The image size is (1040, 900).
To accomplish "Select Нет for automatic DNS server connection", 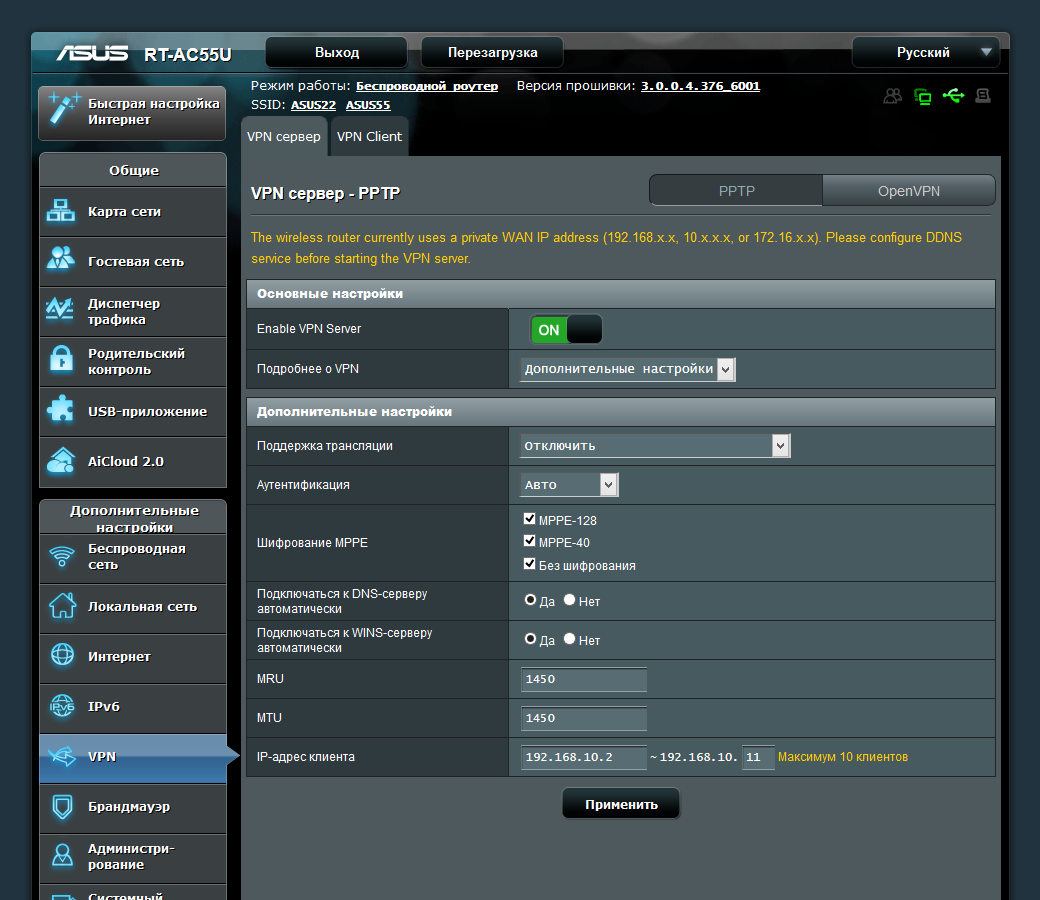I will pyautogui.click(x=570, y=600).
